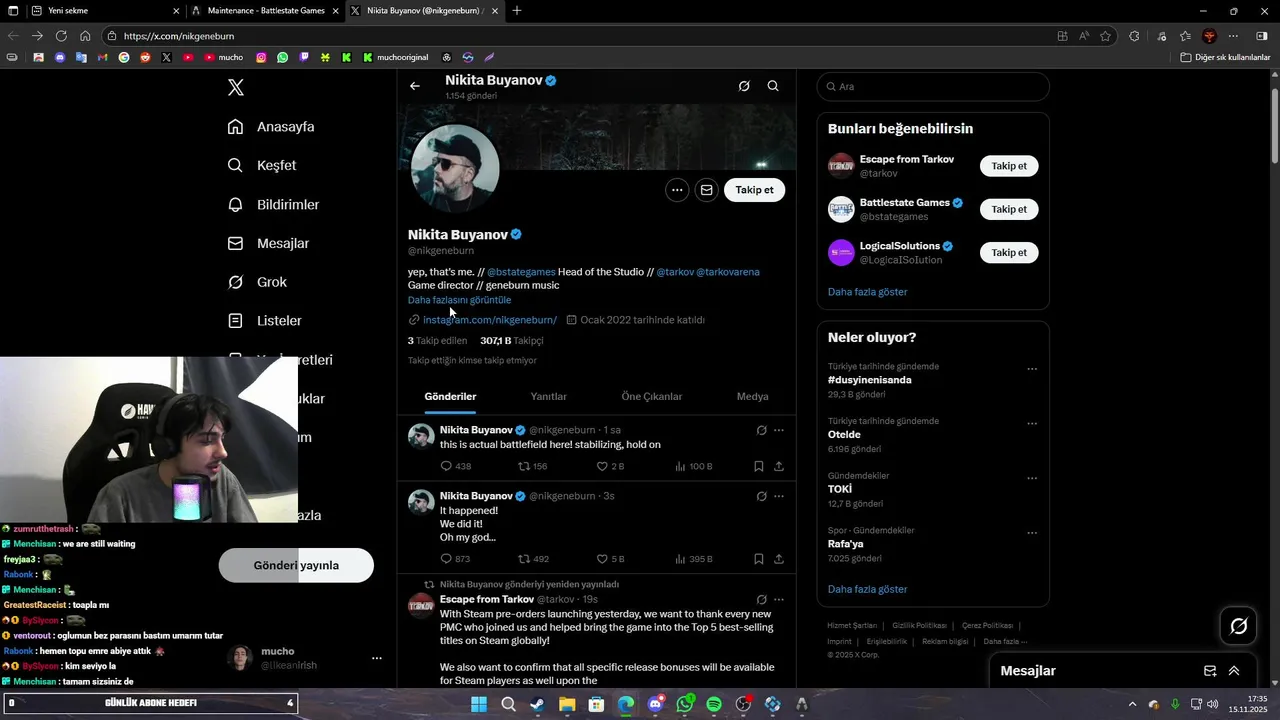Open Keşfet in the sidebar
This screenshot has width=1280, height=720.
point(262,166)
